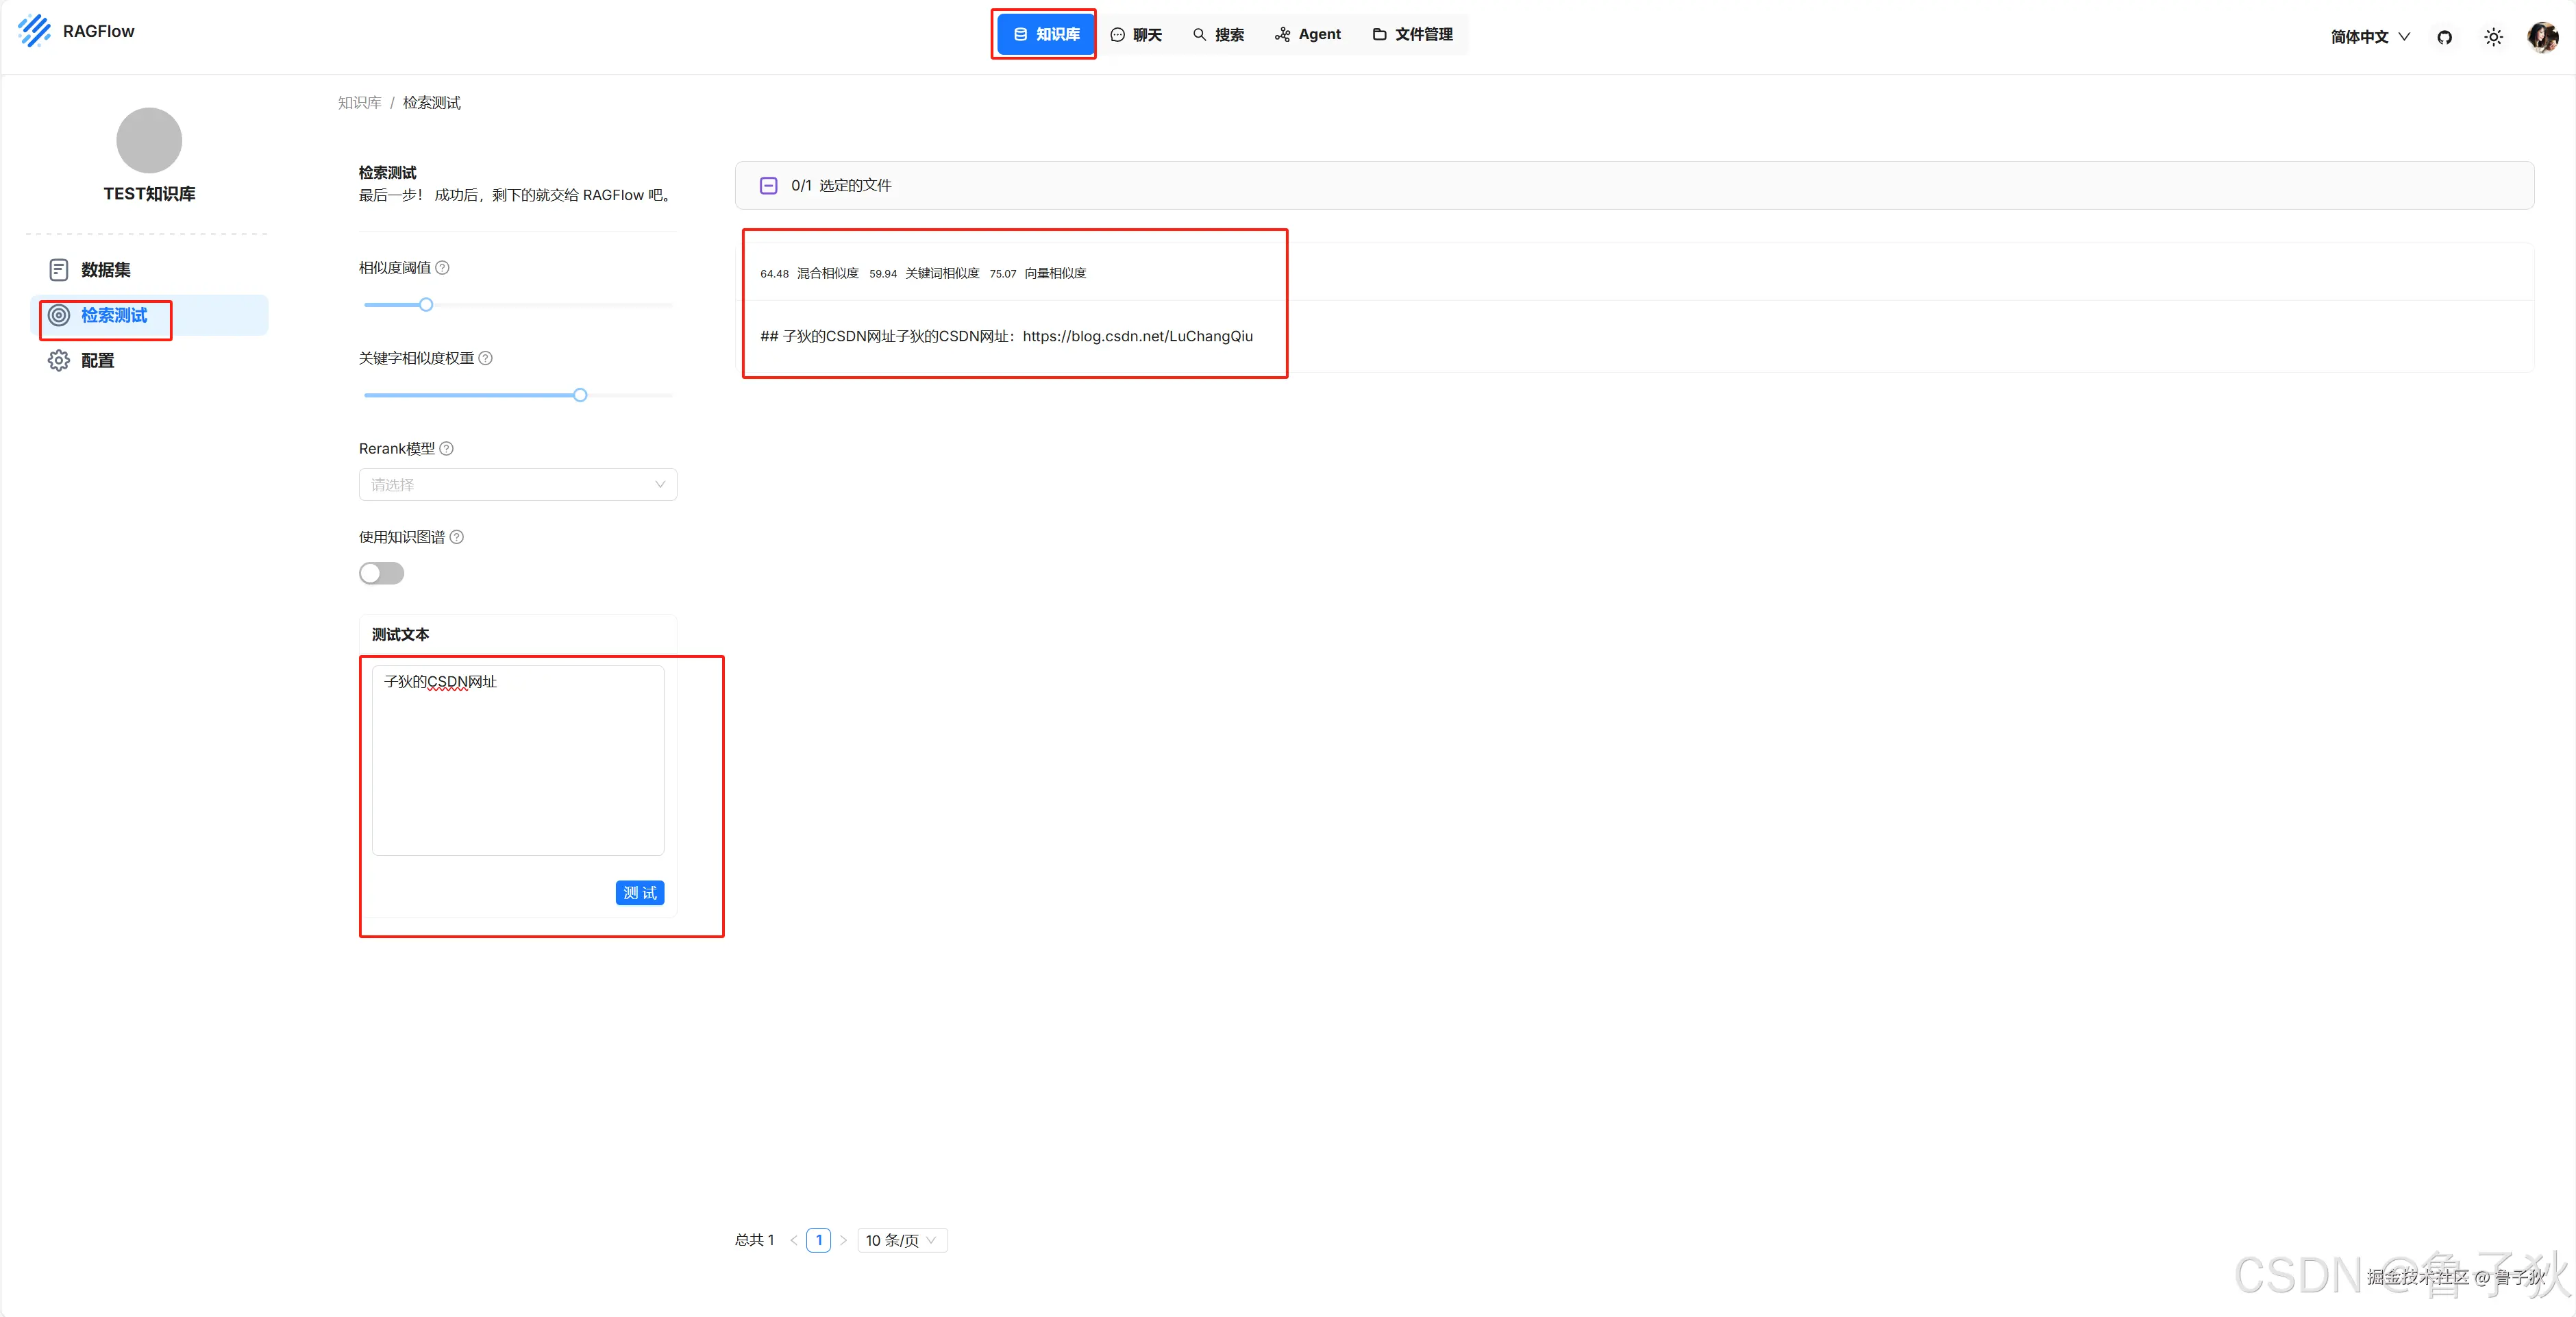The height and width of the screenshot is (1317, 2576).
Task: Go to 知识库 breadcrumb link
Action: coord(359,103)
